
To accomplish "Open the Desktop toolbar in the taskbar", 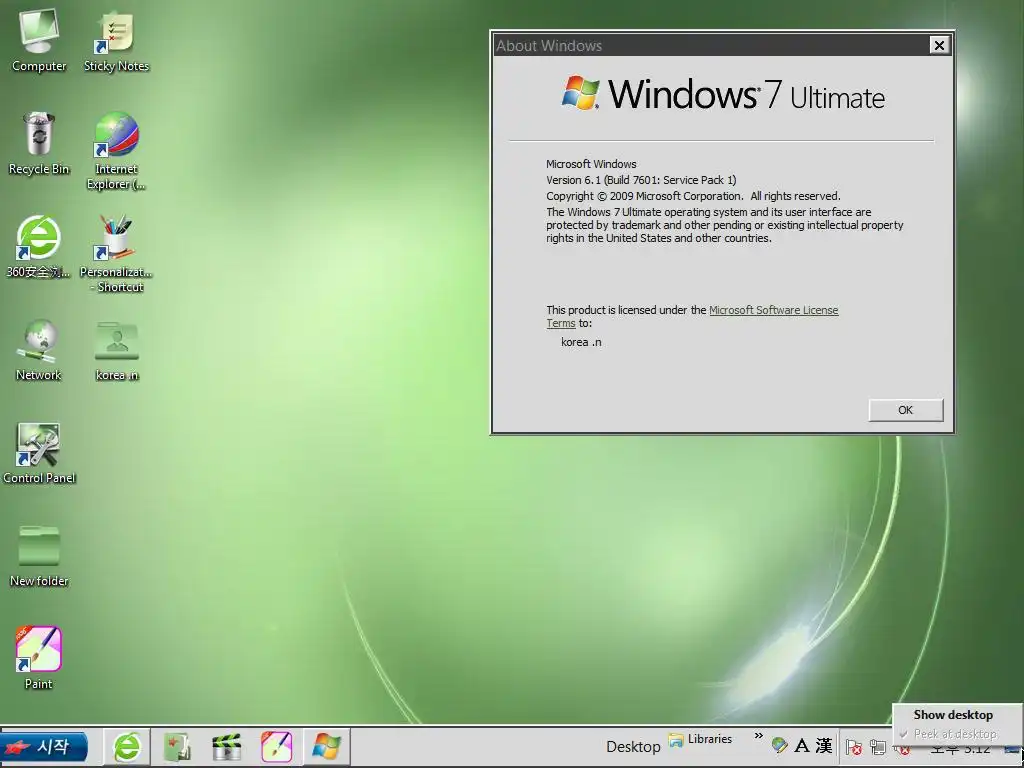I will pyautogui.click(x=633, y=746).
